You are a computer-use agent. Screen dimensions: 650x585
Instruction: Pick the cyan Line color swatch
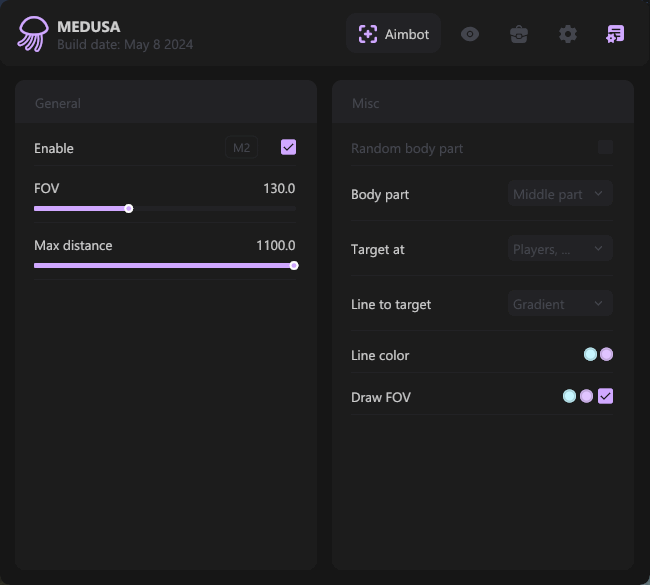(590, 354)
